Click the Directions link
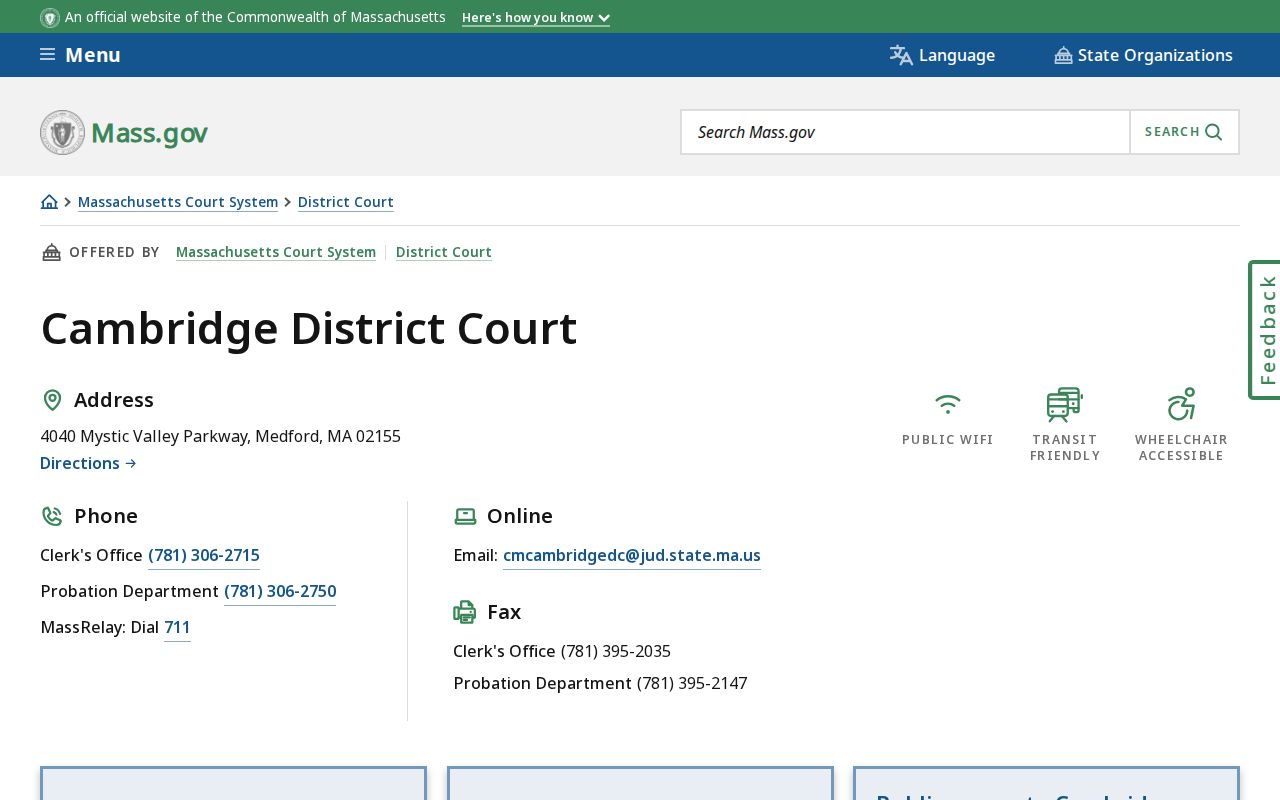1280x800 pixels. pyautogui.click(x=88, y=463)
